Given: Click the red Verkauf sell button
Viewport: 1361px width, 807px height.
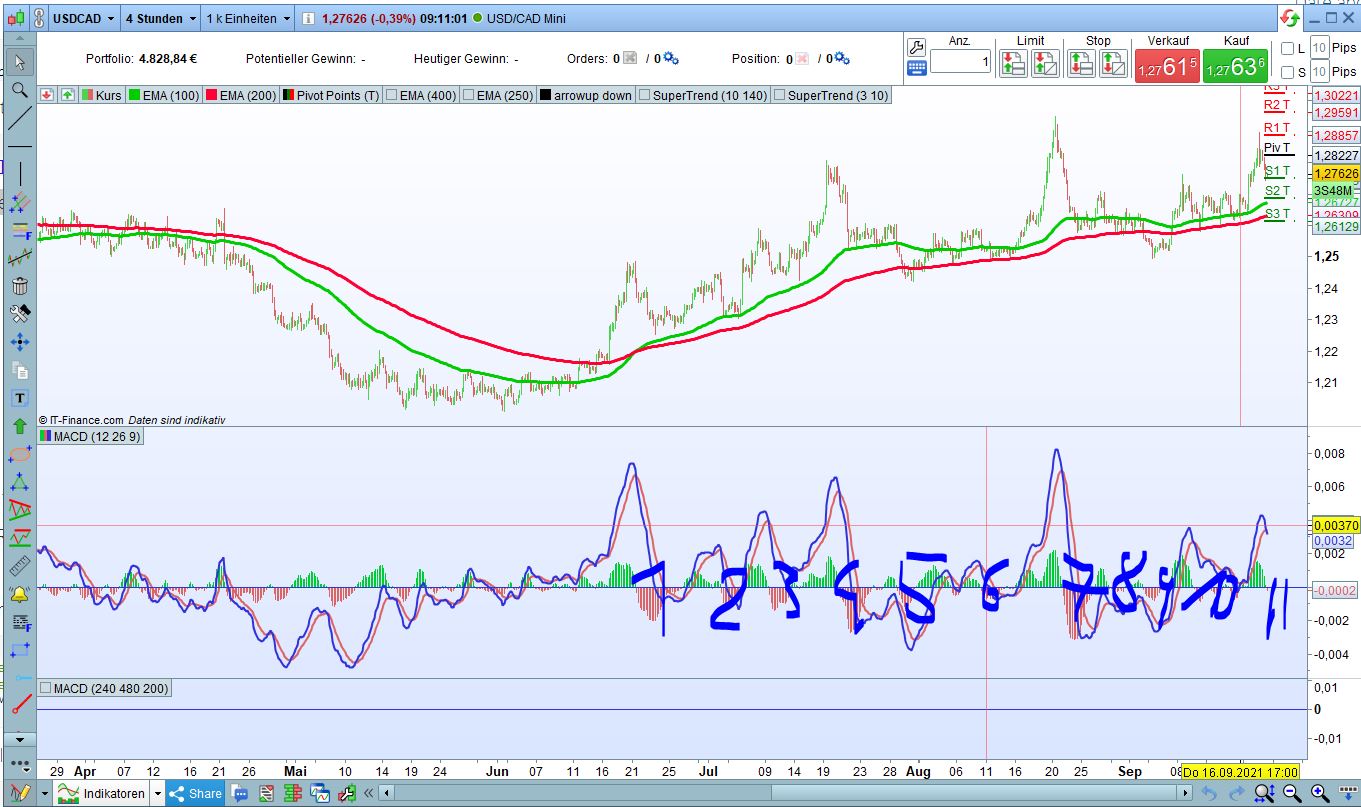Looking at the screenshot, I should tap(1165, 66).
